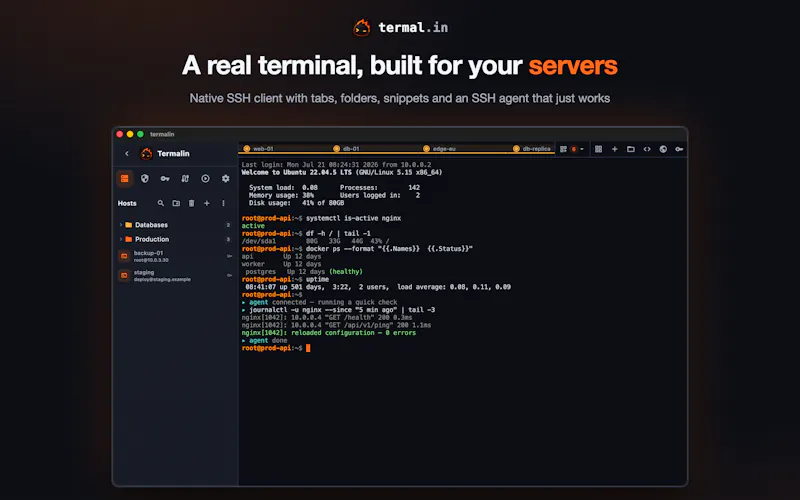Click the terminal prompt cursor line
The height and width of the screenshot is (500, 800).
click(x=276, y=348)
